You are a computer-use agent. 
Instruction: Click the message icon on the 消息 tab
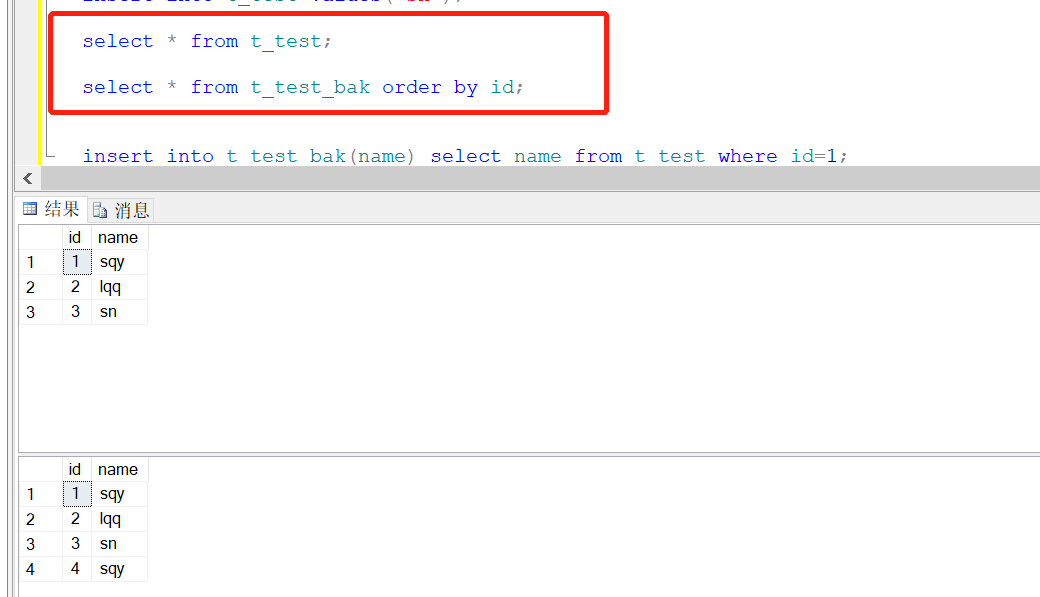101,209
